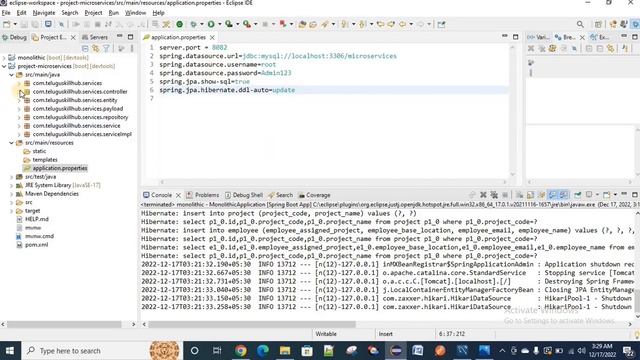Expand the monolithic project node

coord(4,58)
